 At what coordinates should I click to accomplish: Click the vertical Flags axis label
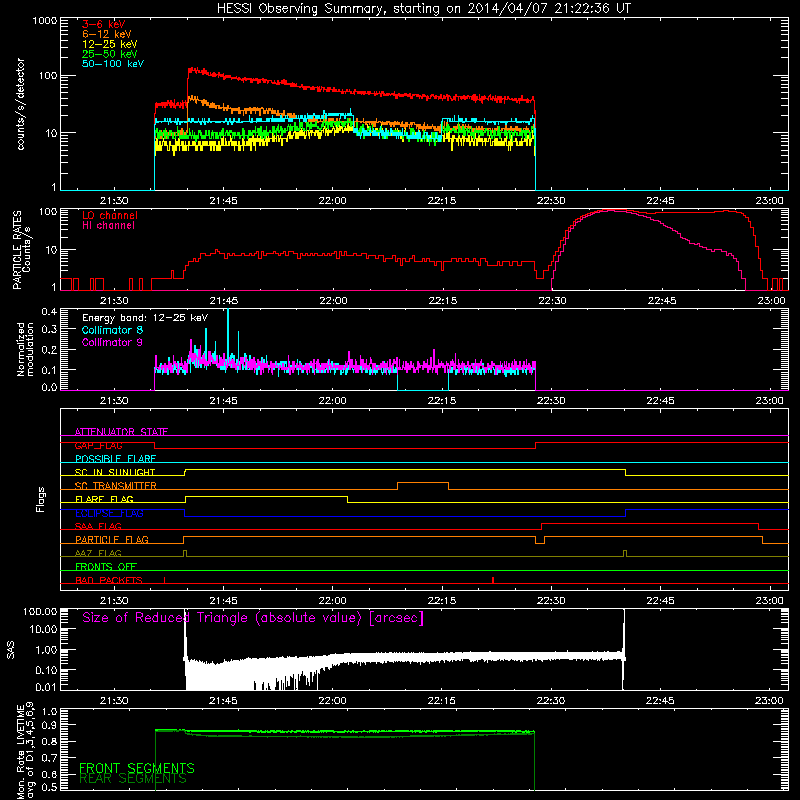41,499
